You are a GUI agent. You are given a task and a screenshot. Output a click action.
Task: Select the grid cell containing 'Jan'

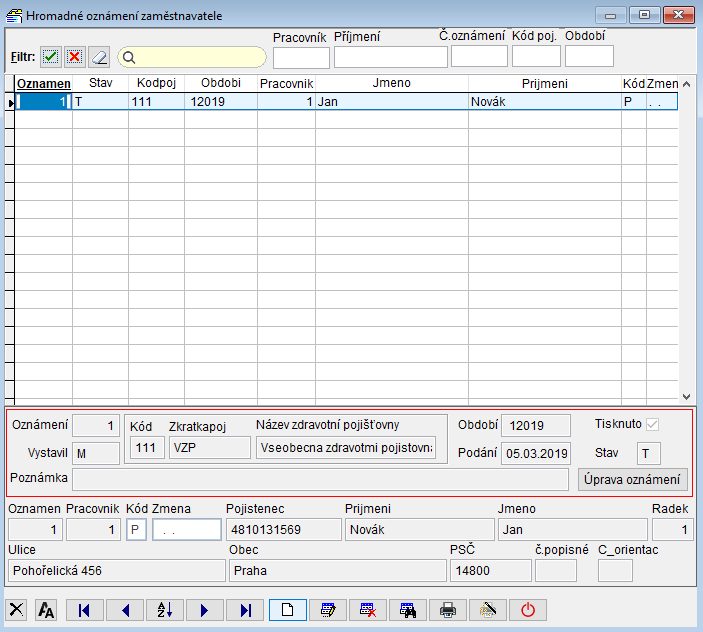point(392,102)
